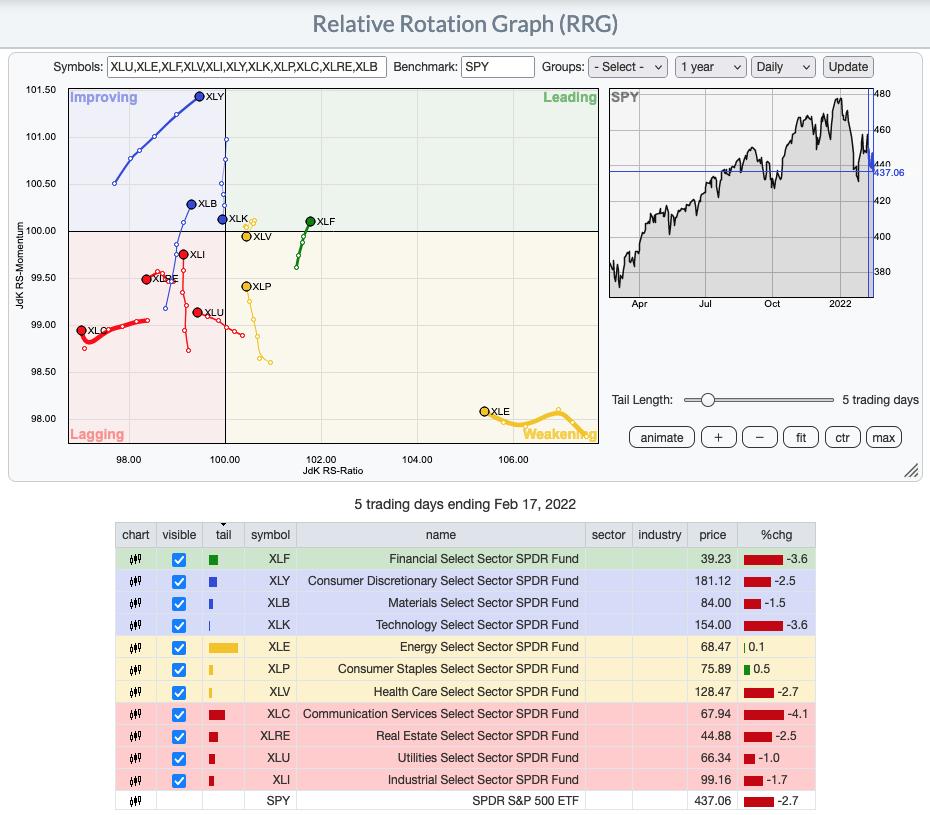The image size is (930, 815).
Task: Click in the Benchmark SPY field
Action: click(498, 67)
